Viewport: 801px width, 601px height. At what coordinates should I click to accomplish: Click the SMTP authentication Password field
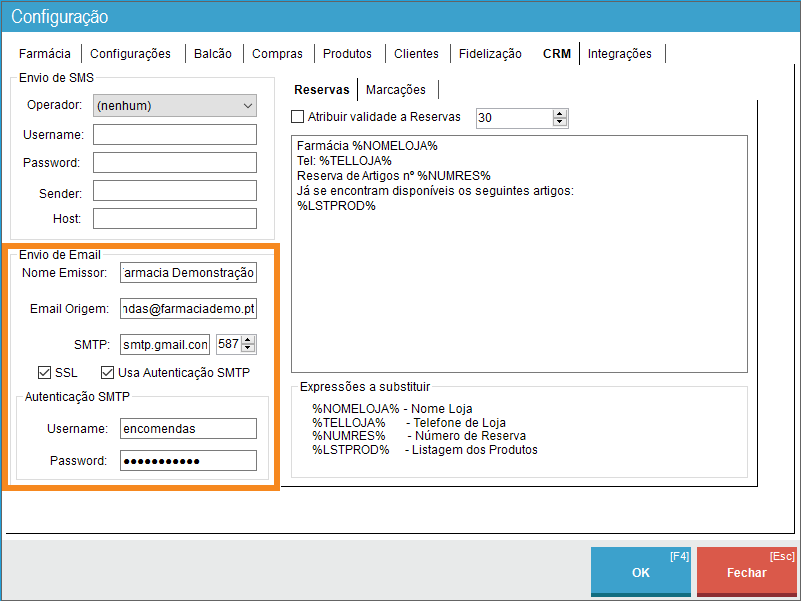point(188,461)
